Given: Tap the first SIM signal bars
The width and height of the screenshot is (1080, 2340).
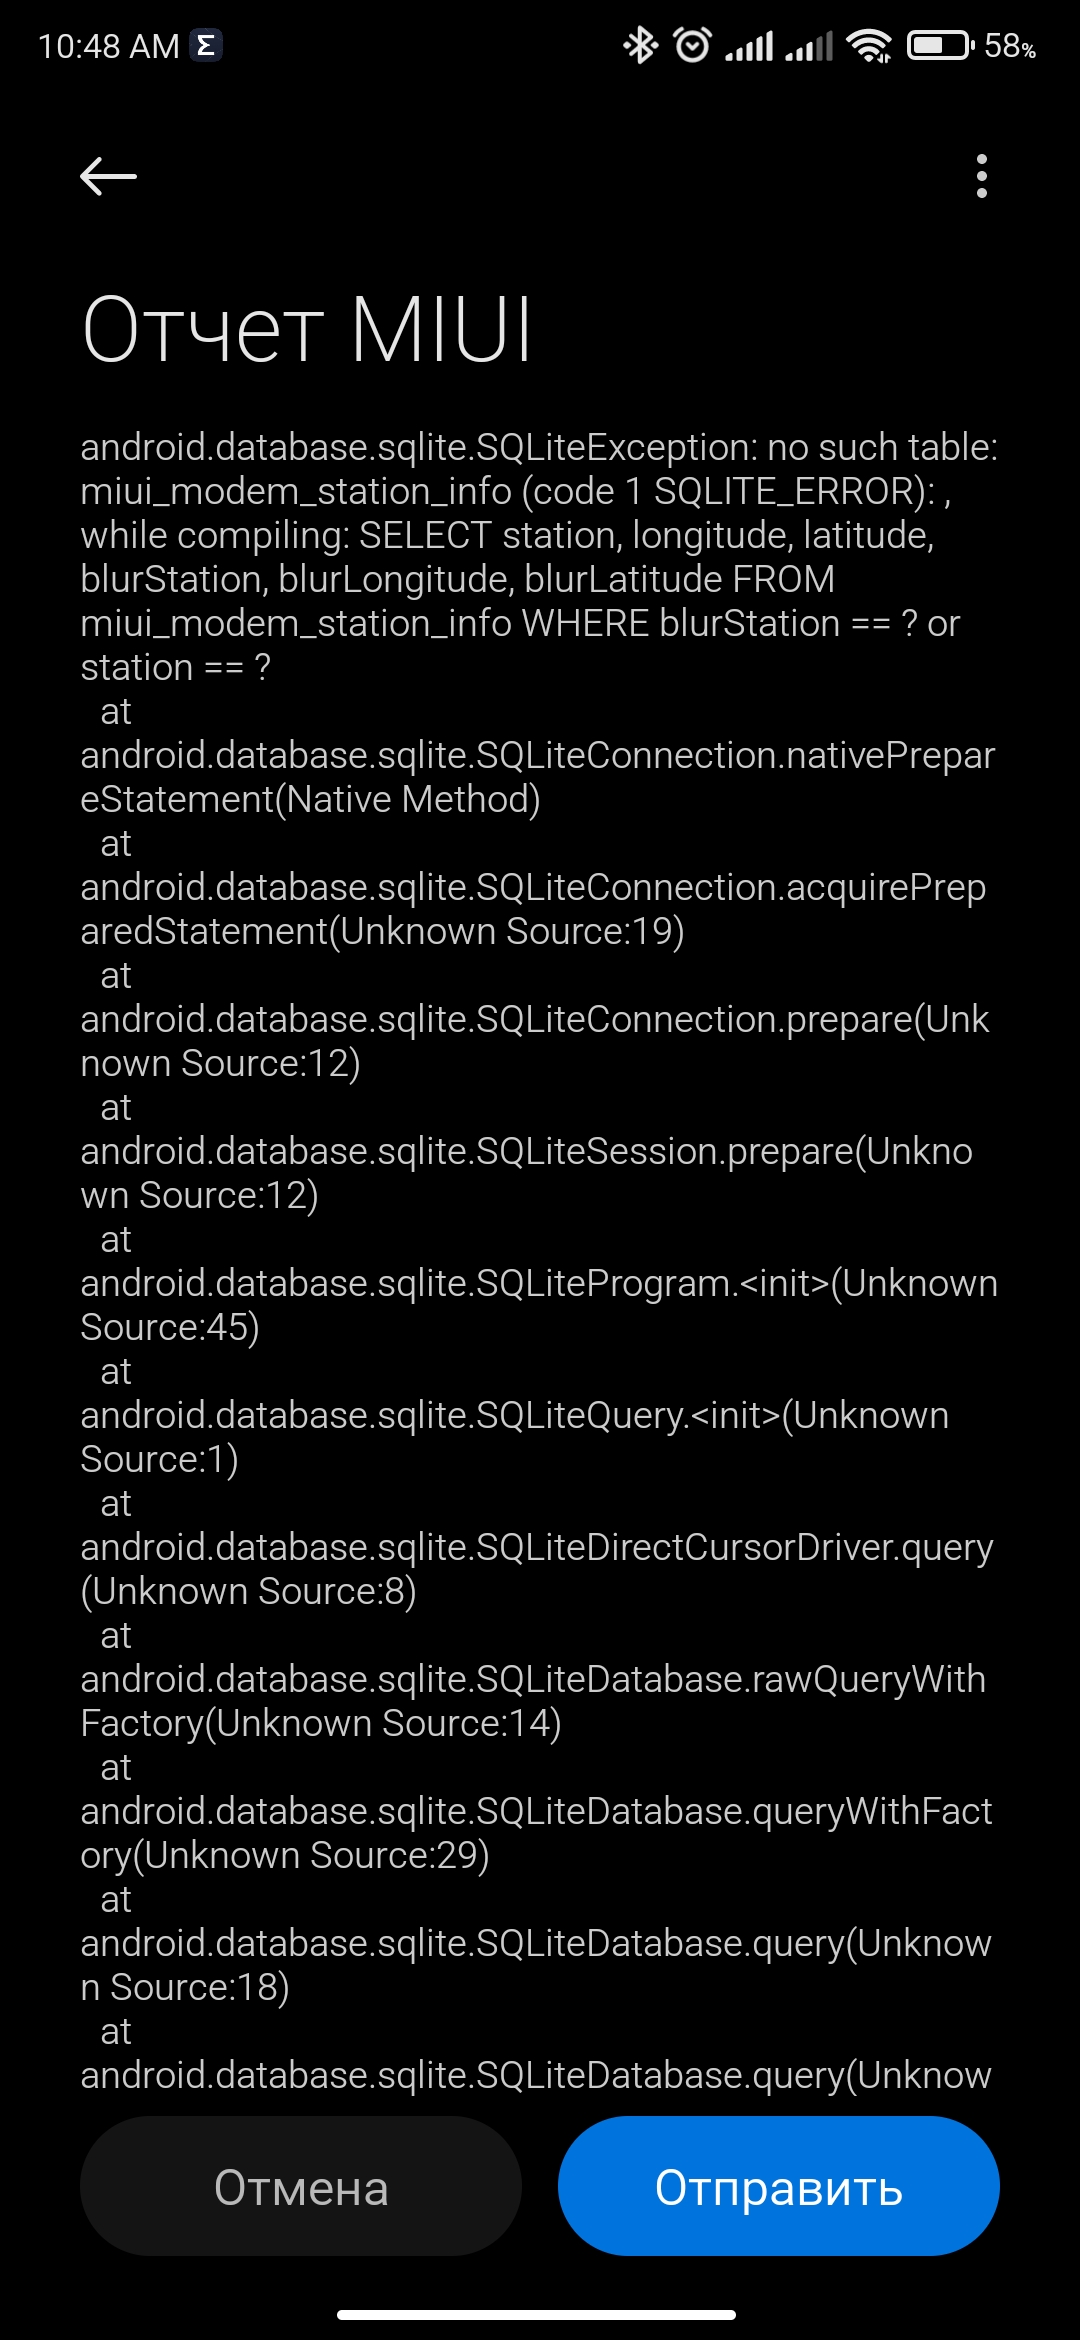Looking at the screenshot, I should (749, 46).
